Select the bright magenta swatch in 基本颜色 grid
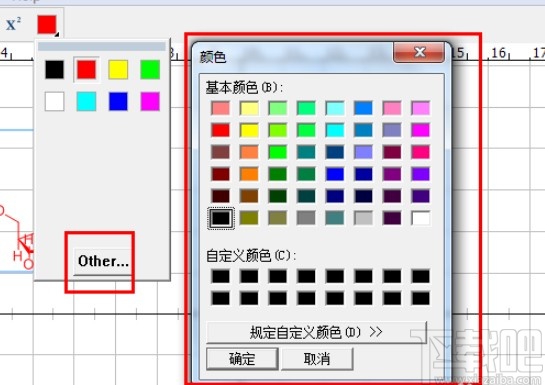This screenshot has width=545, height=385. click(x=421, y=130)
